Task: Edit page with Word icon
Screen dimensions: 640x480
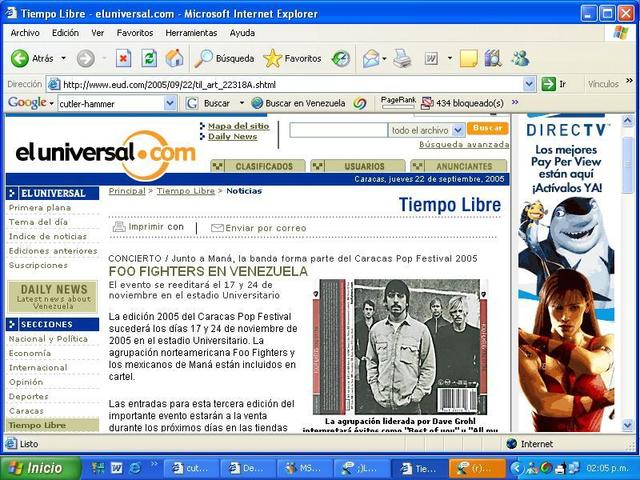Action: click(x=431, y=58)
